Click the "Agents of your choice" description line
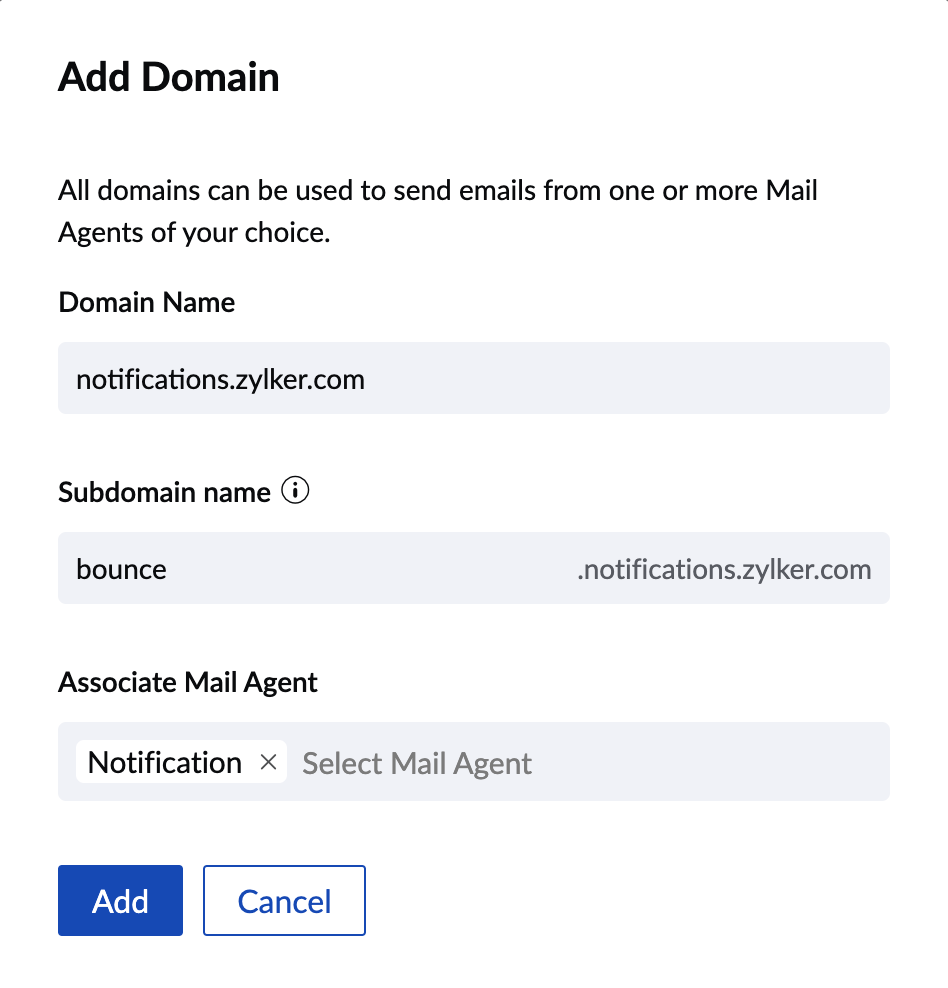This screenshot has height=988, width=948. click(194, 235)
